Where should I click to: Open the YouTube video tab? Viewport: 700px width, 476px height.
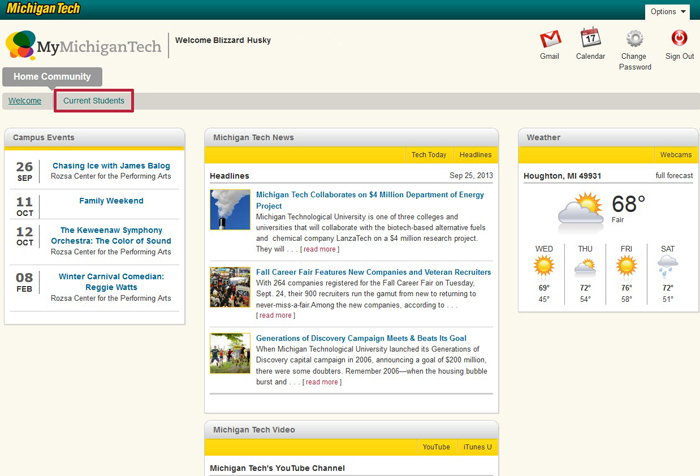(436, 447)
